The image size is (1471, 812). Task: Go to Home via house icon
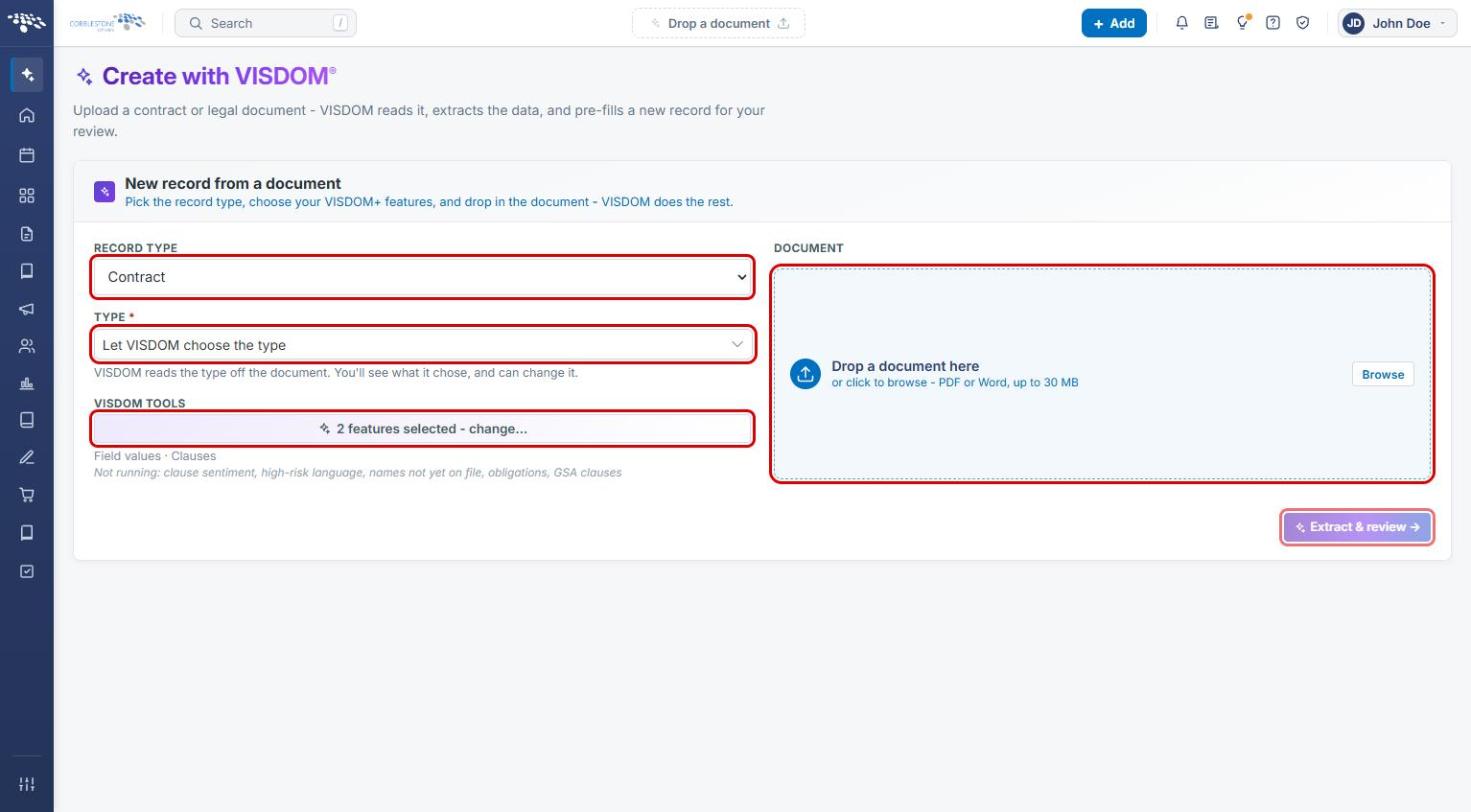pos(27,115)
